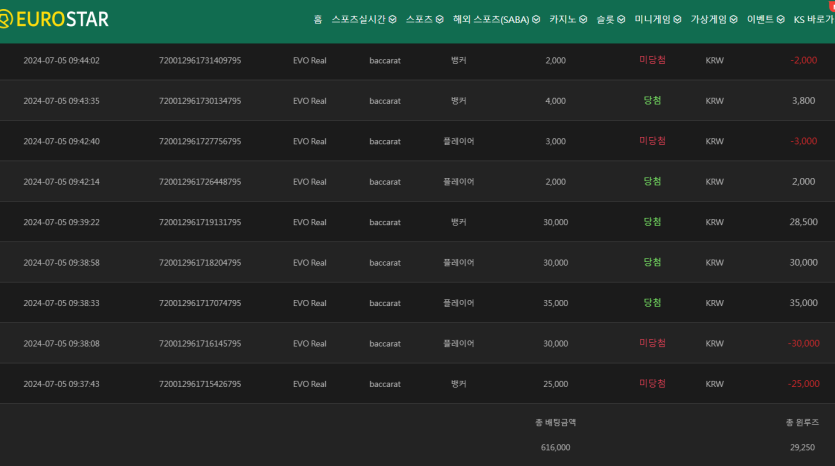Expand chevron next to 해외 스포츠(SABA)
The width and height of the screenshot is (835, 466).
(x=536, y=20)
